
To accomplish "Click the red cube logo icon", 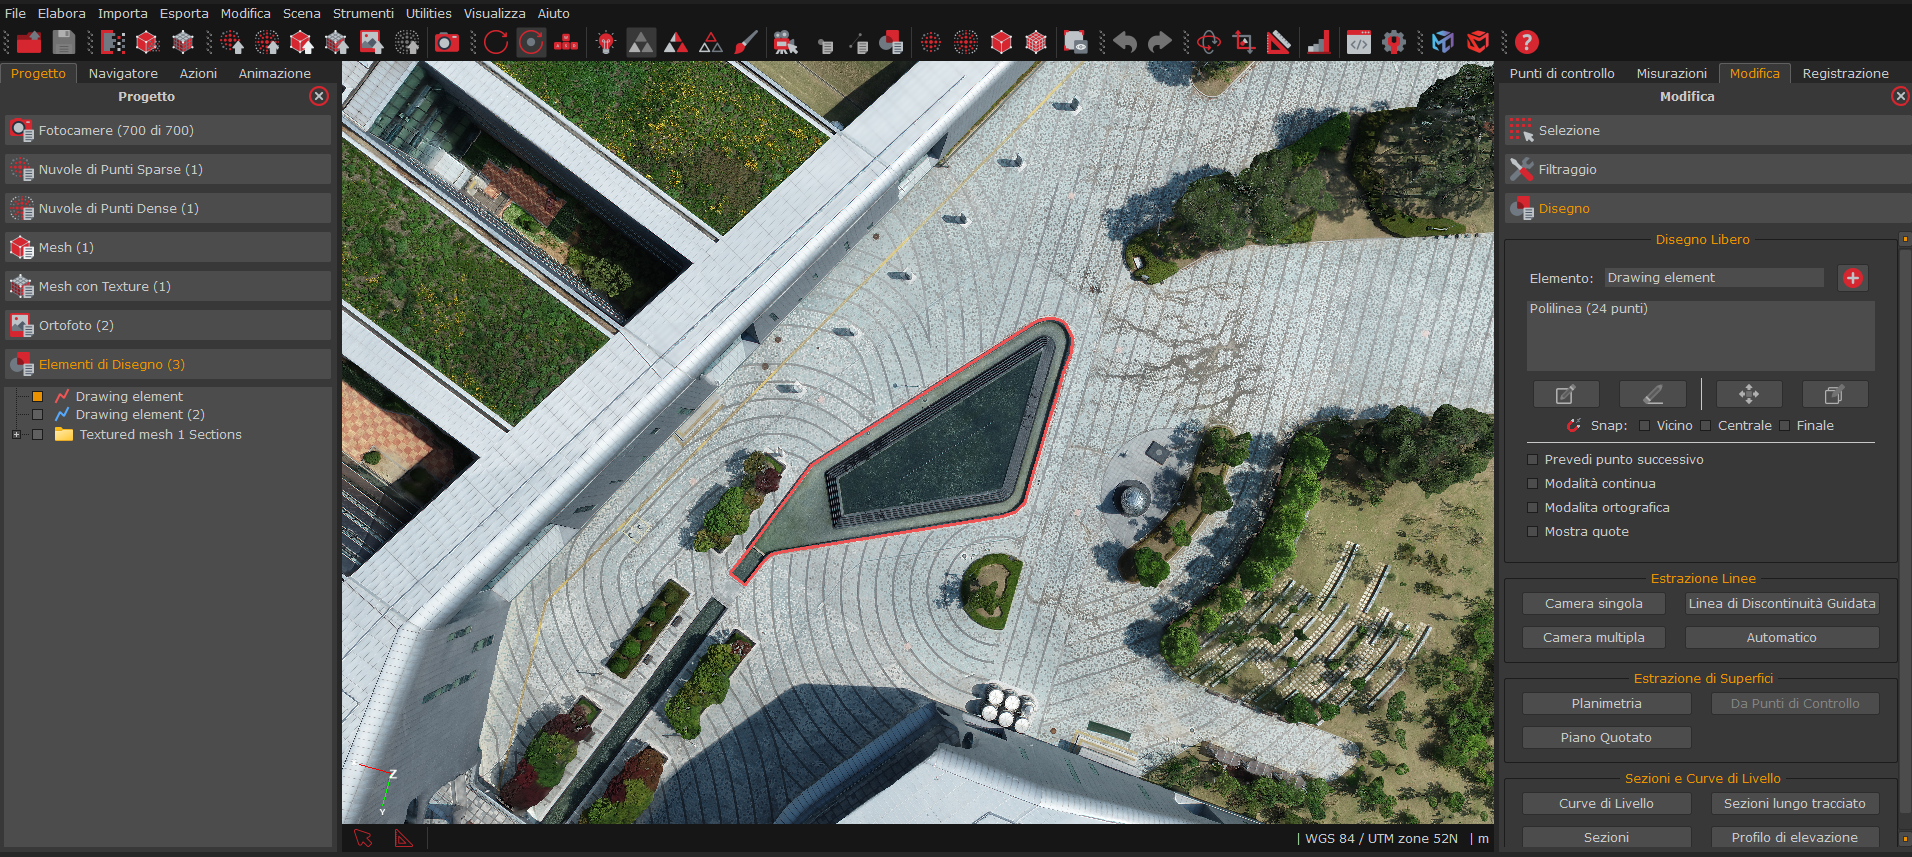I will click(1478, 42).
